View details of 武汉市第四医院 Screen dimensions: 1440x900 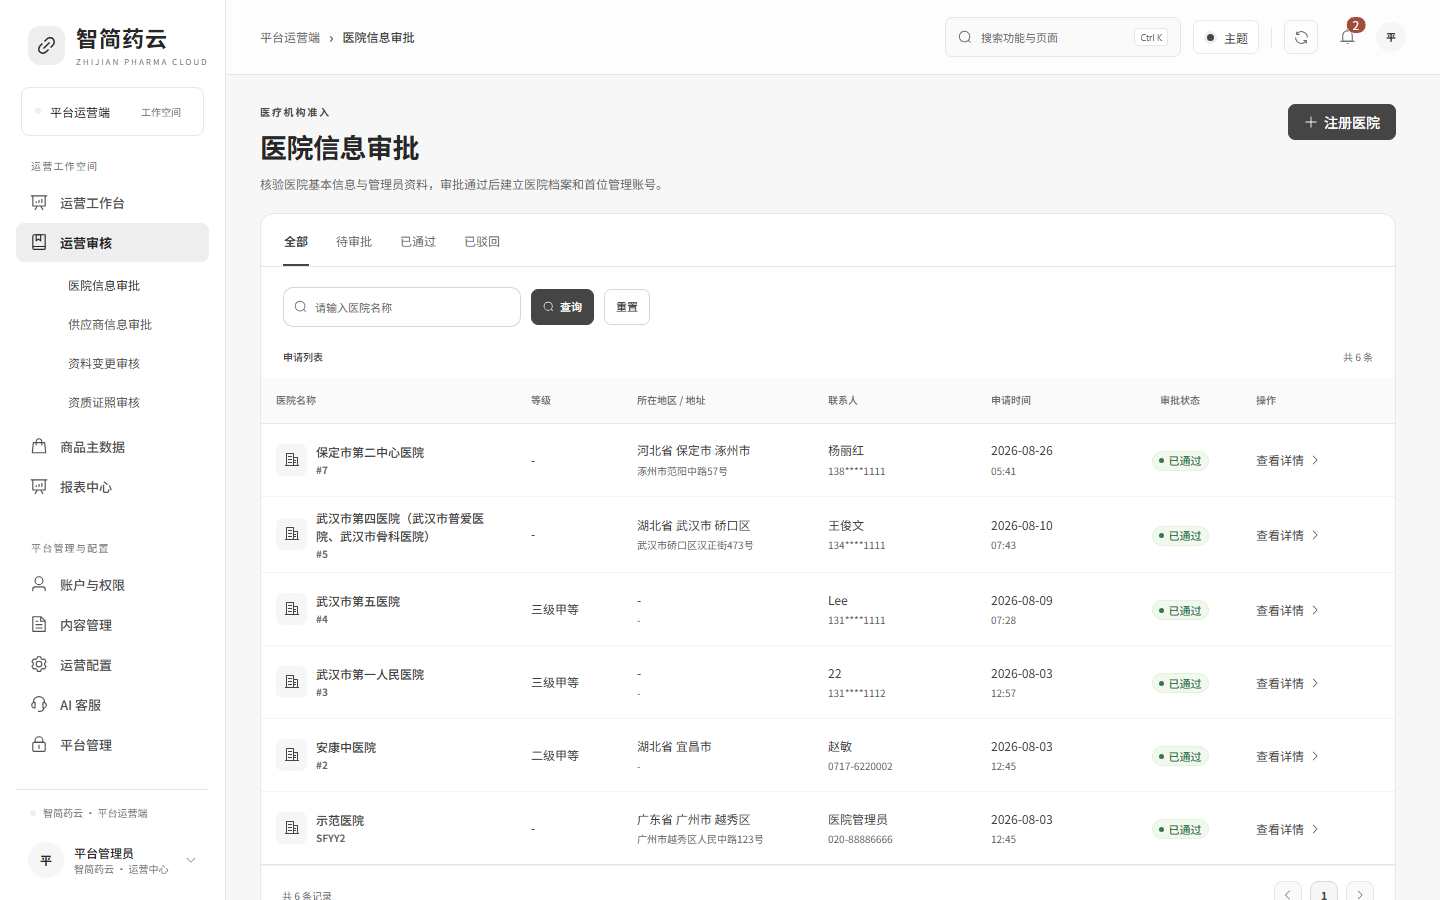click(x=1288, y=536)
